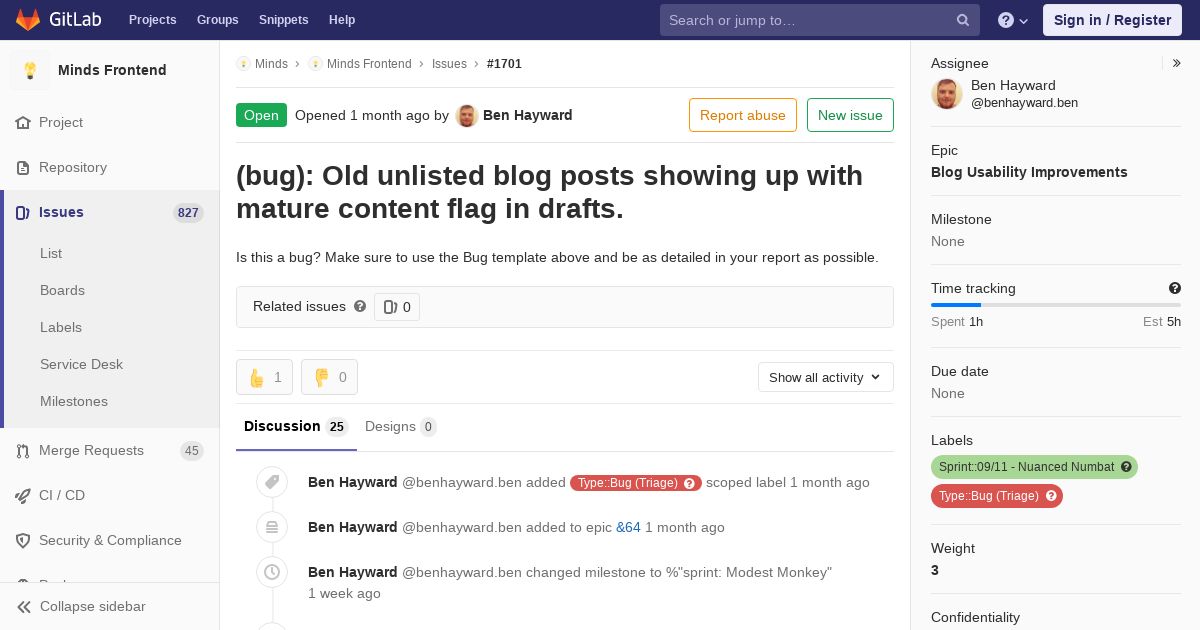Collapse right sidebar double-chevron
1200x630 pixels.
(1177, 63)
